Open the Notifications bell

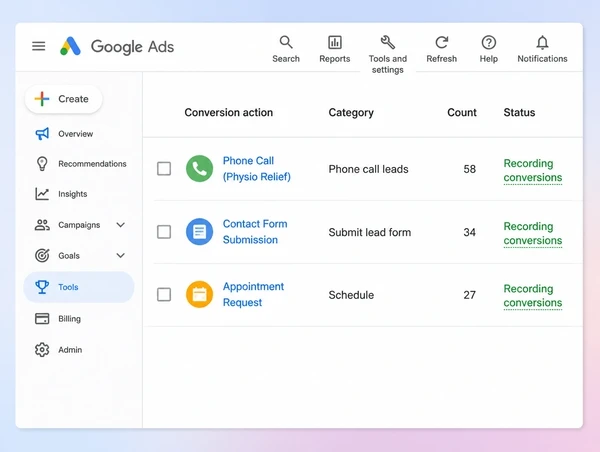point(542,42)
